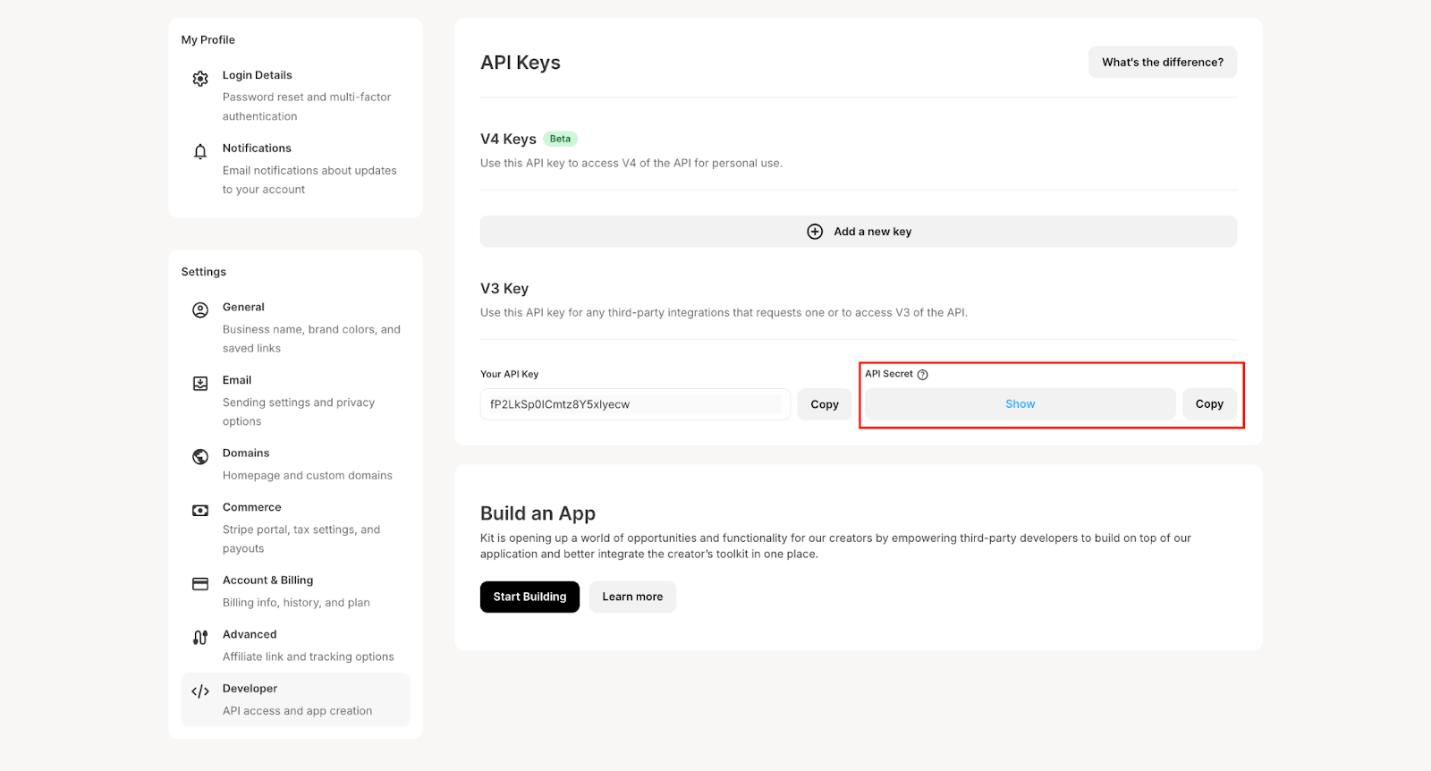1431x771 pixels.
Task: Click the Account & Billing card icon
Action: 200,581
